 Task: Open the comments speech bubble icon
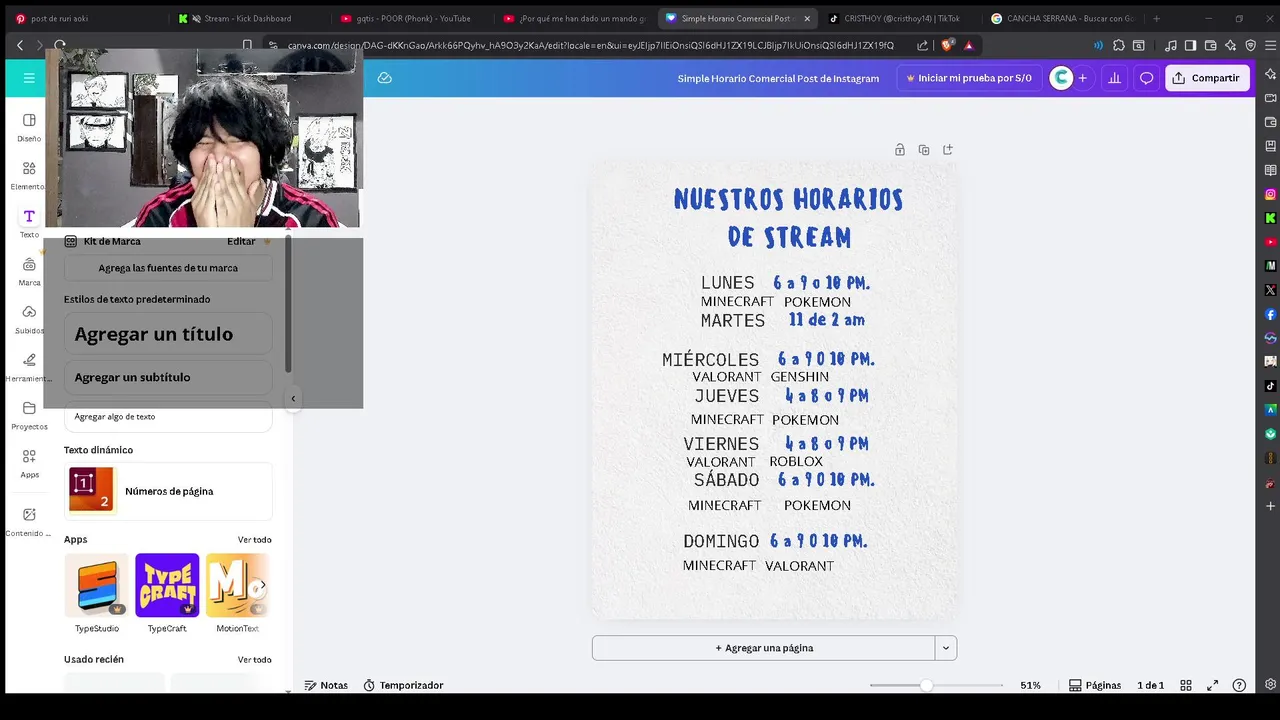click(x=1147, y=78)
